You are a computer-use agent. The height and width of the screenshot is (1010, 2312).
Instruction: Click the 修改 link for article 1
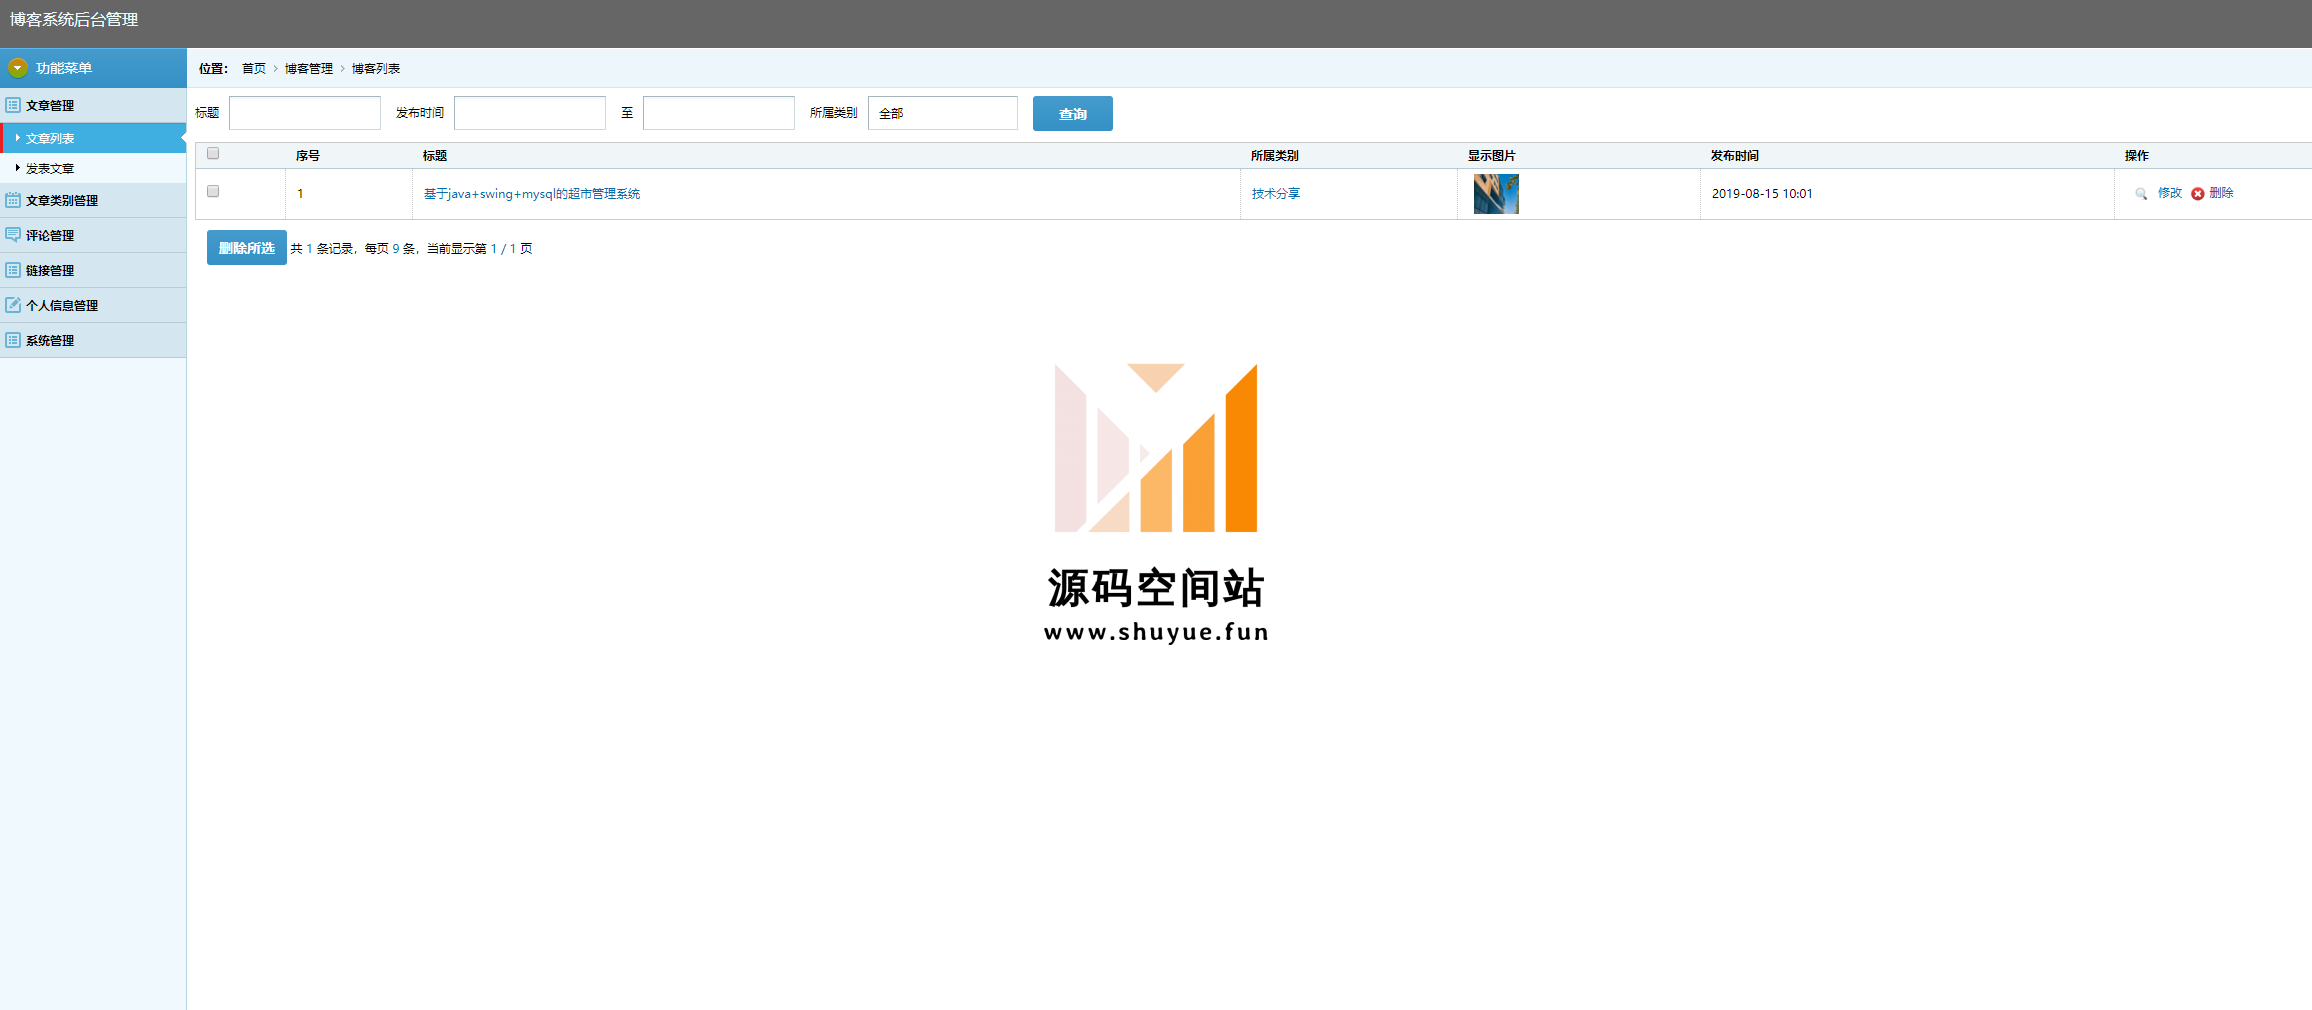pos(2170,193)
